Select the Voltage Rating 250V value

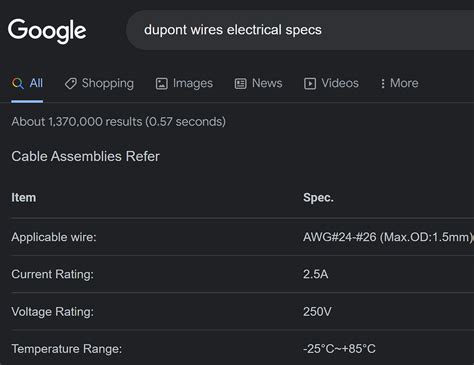[317, 312]
